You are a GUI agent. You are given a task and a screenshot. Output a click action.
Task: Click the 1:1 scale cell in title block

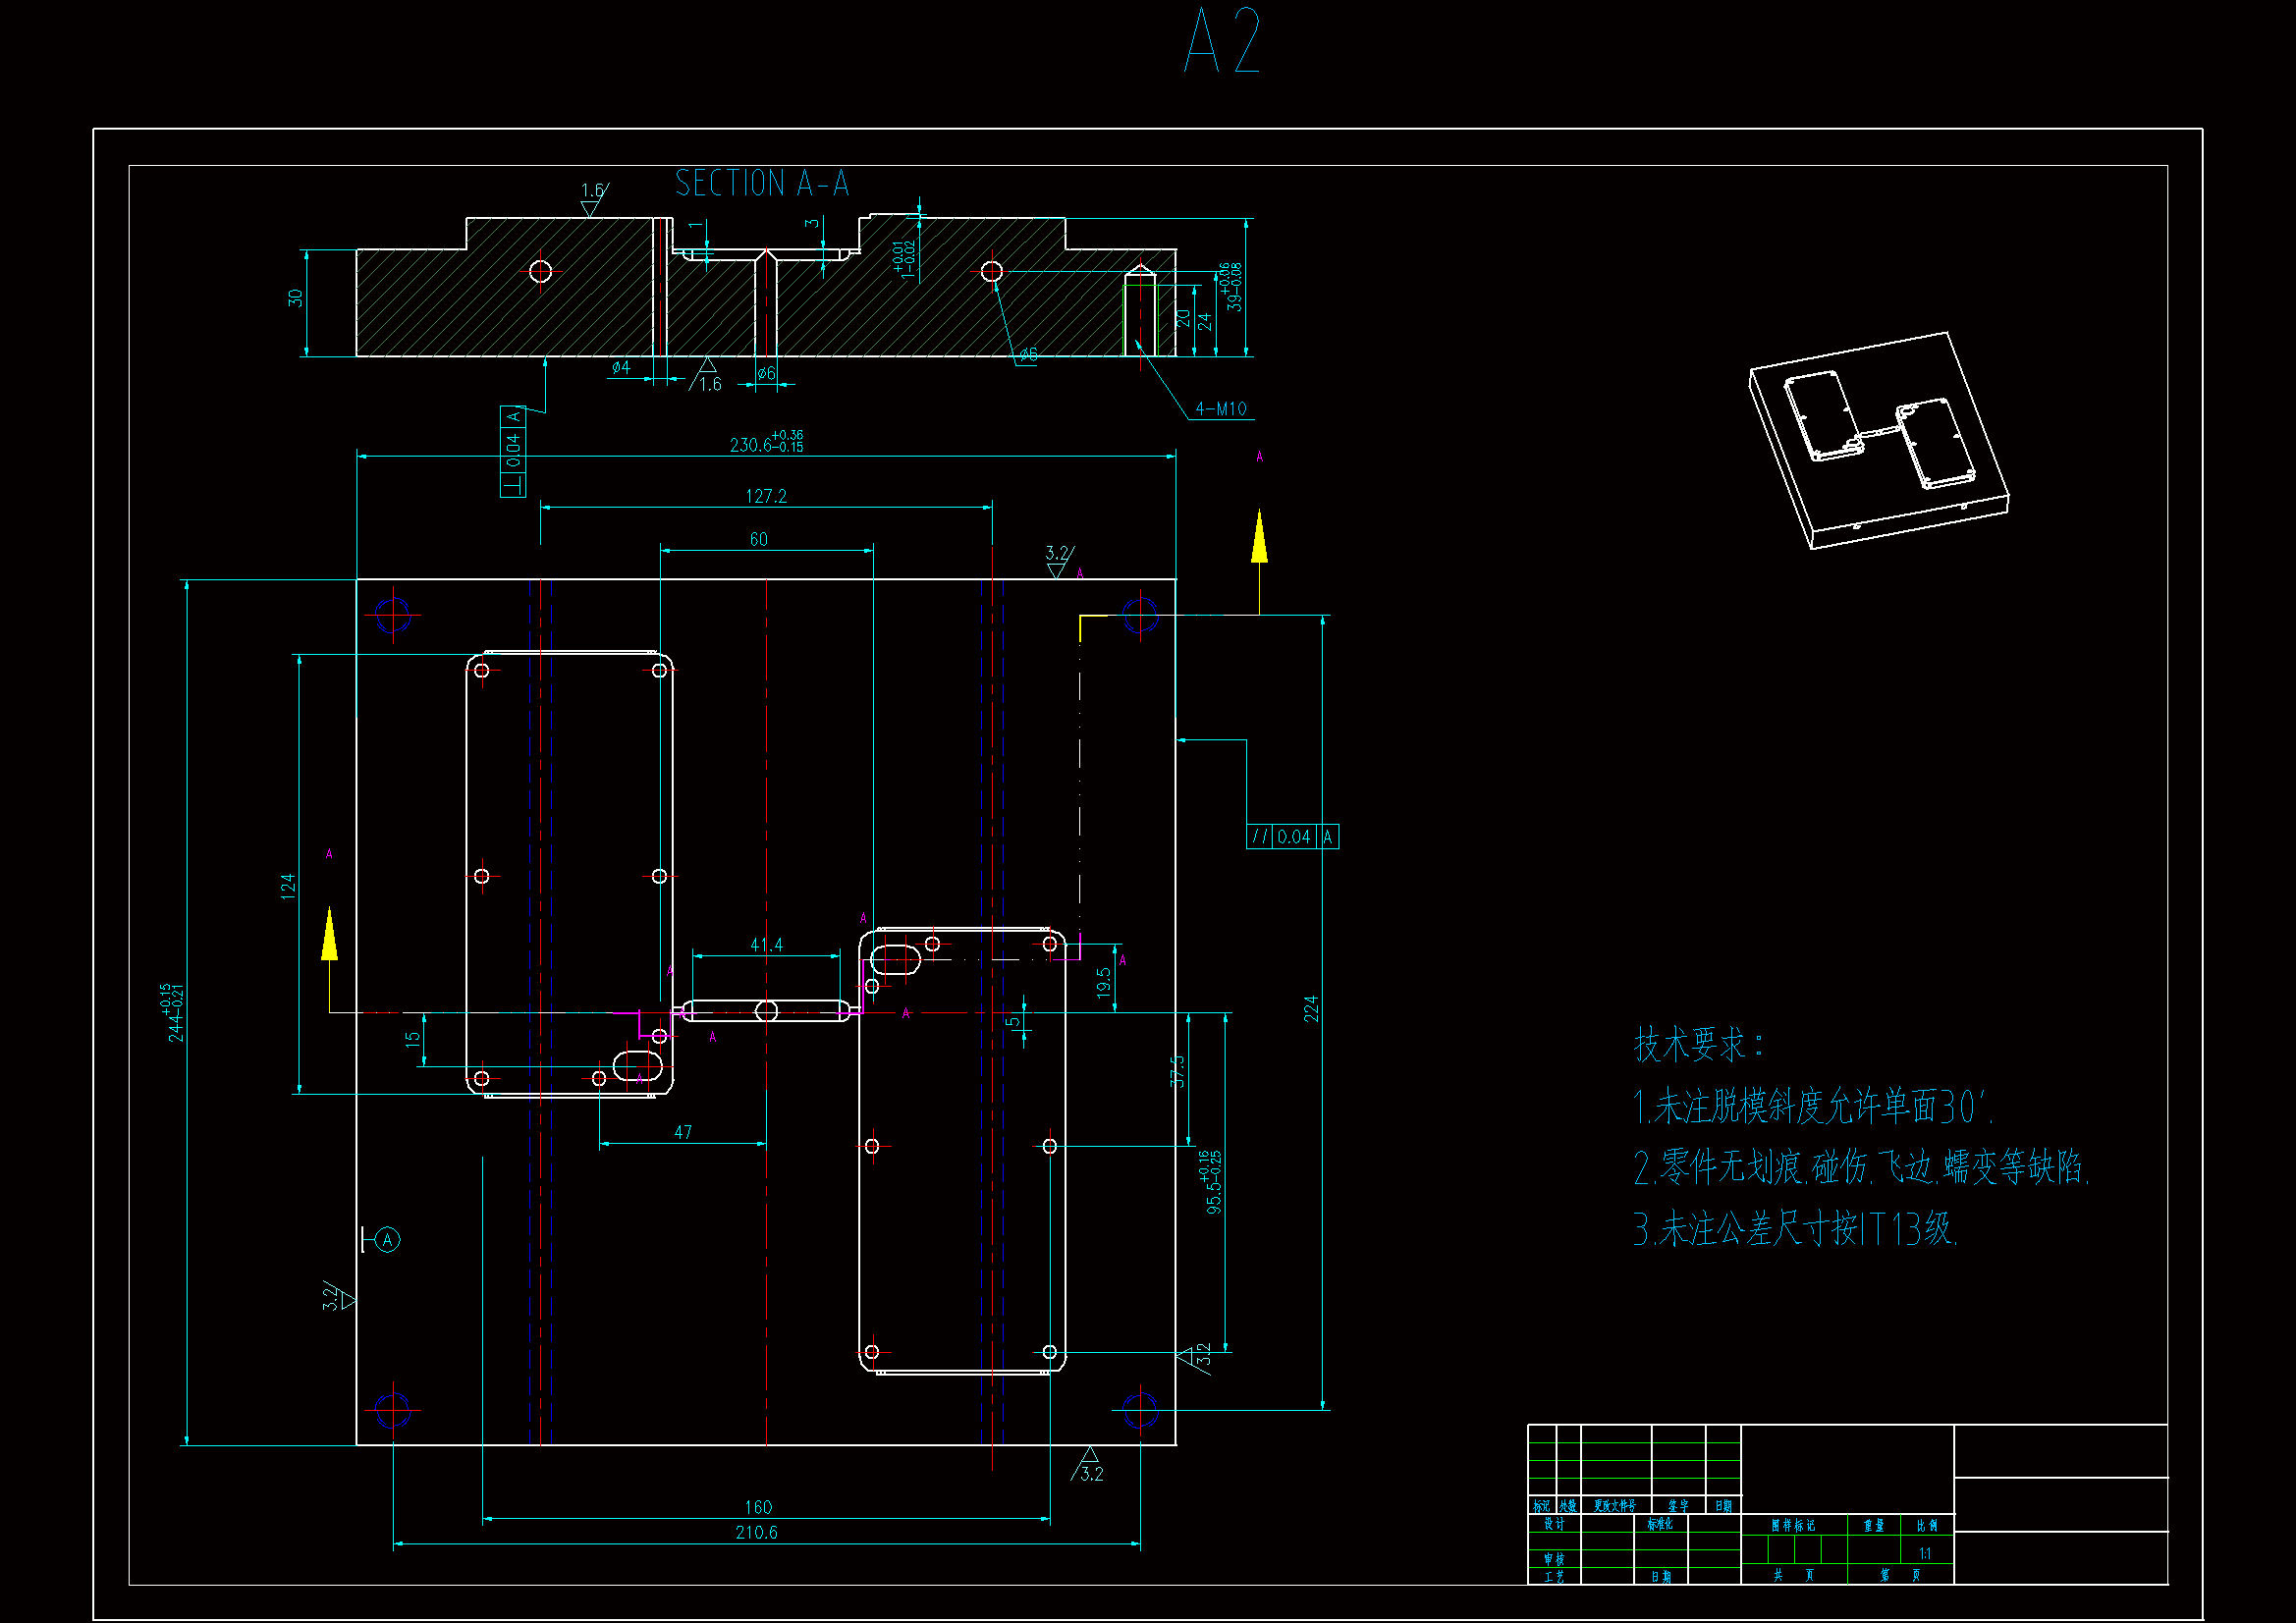coord(1925,1553)
